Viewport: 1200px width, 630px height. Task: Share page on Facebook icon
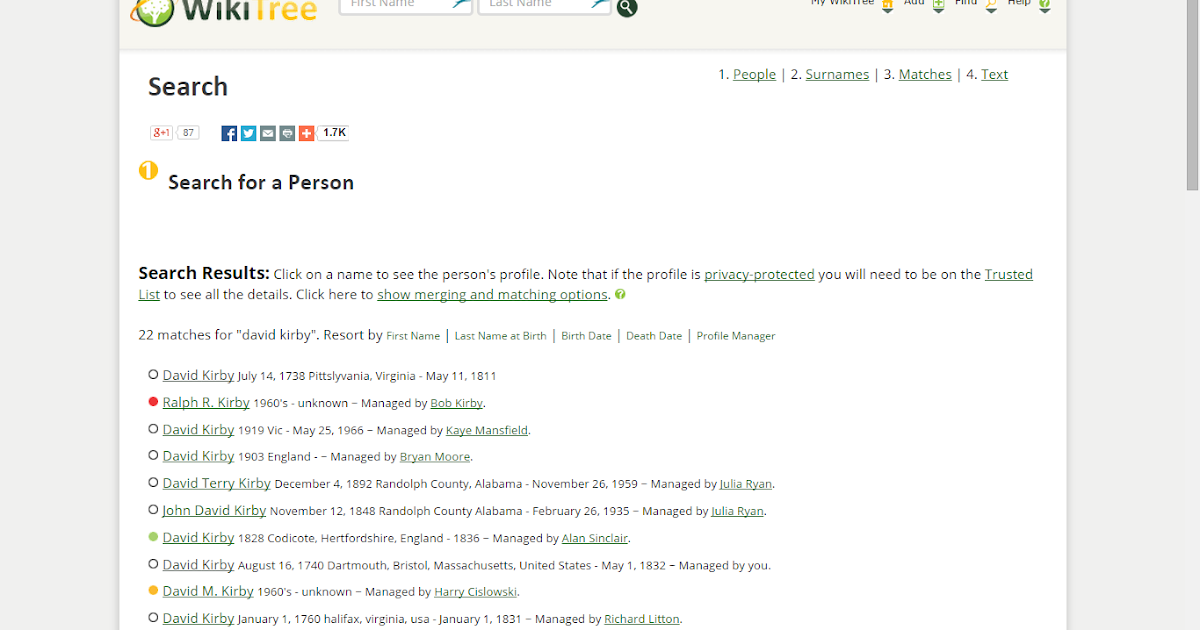(229, 133)
